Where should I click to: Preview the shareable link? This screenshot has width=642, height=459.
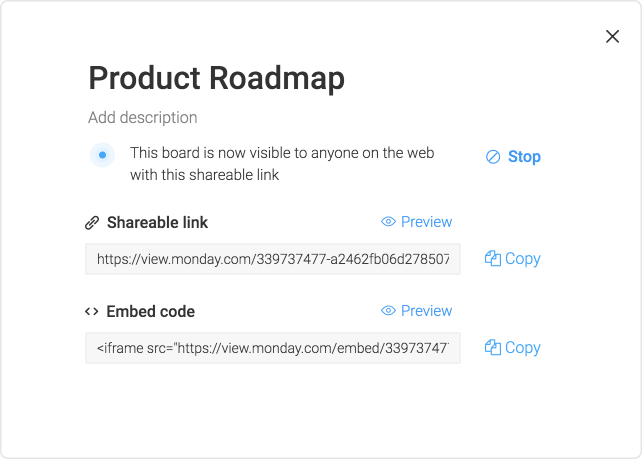pyautogui.click(x=416, y=222)
